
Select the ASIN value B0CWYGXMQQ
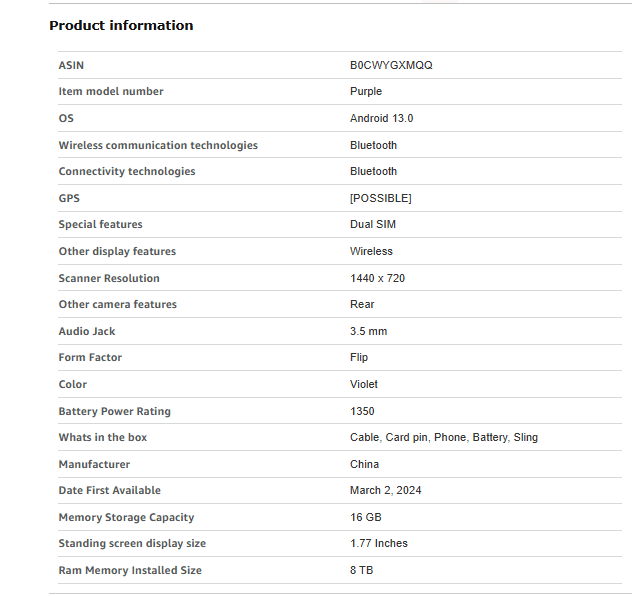[391, 65]
